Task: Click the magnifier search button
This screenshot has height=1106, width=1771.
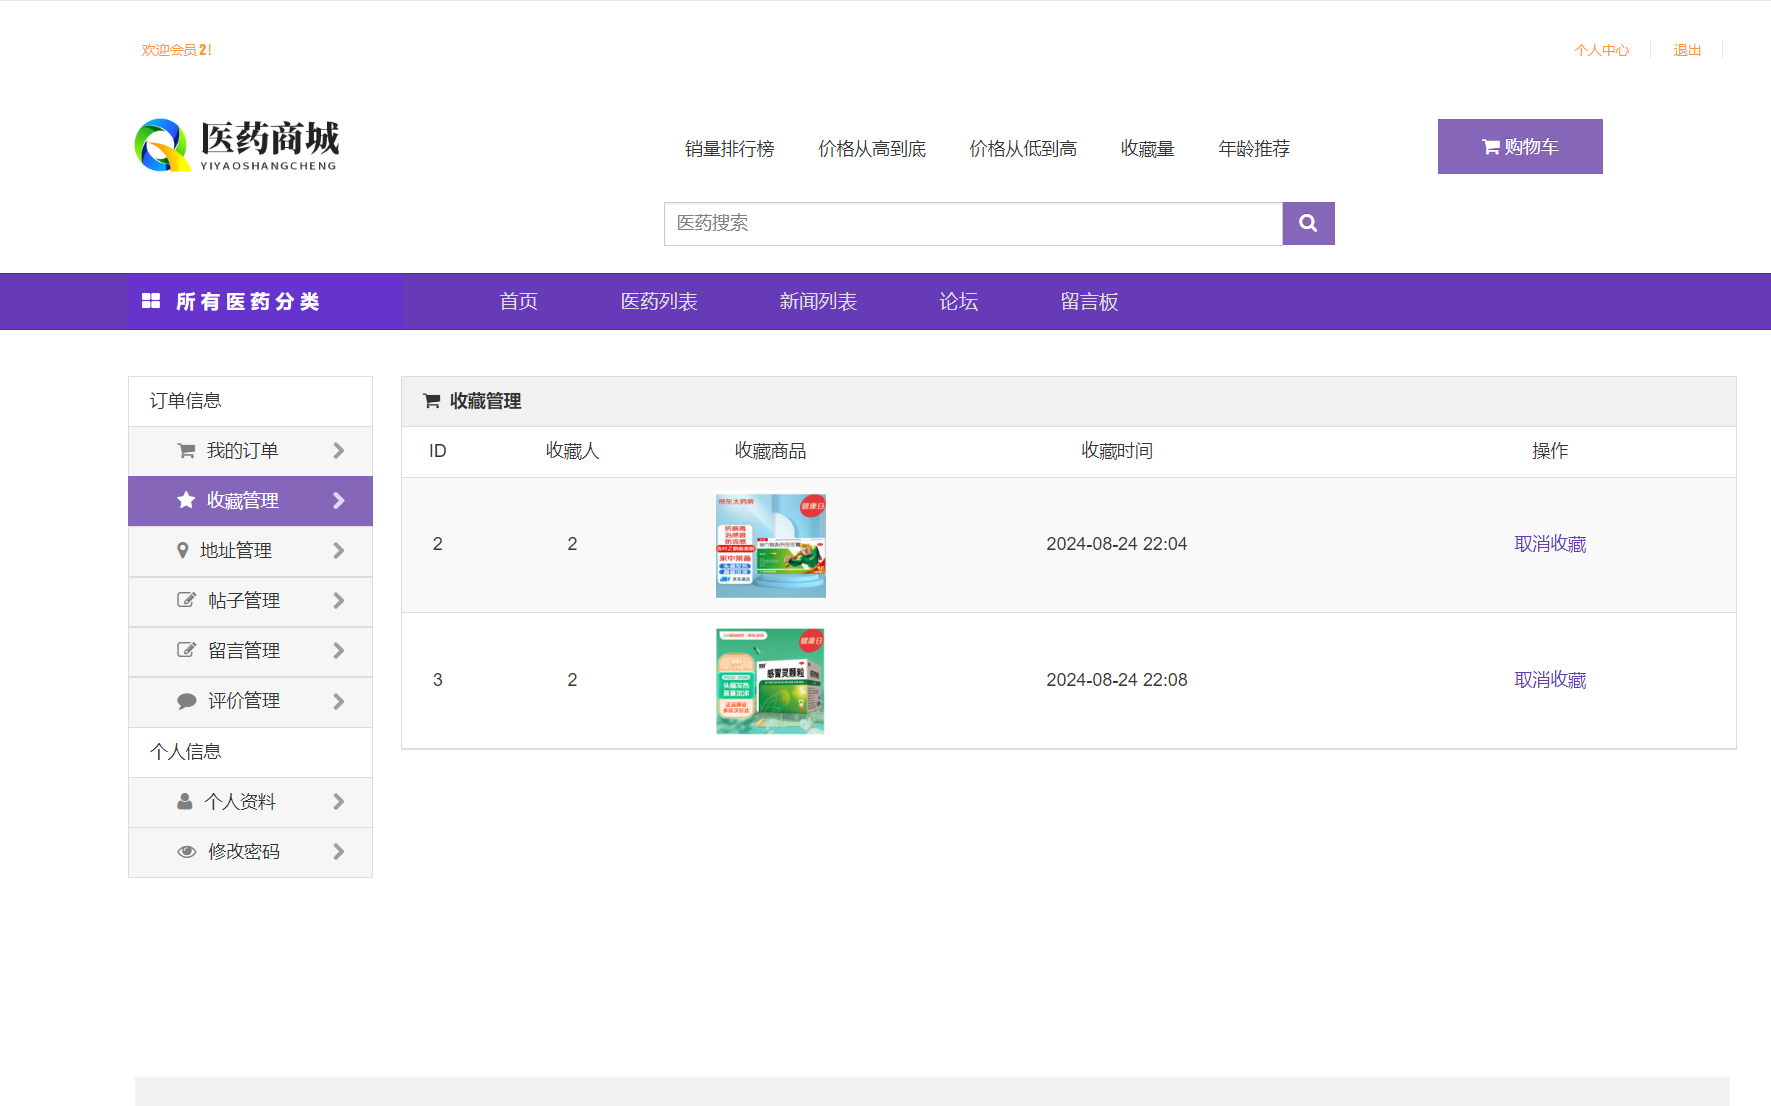Action: click(1308, 224)
